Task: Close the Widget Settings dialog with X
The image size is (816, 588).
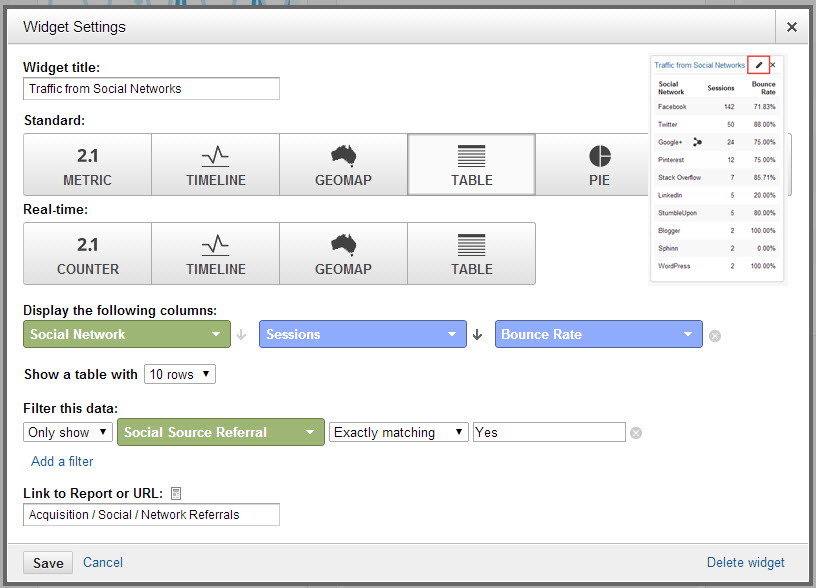Action: point(792,27)
